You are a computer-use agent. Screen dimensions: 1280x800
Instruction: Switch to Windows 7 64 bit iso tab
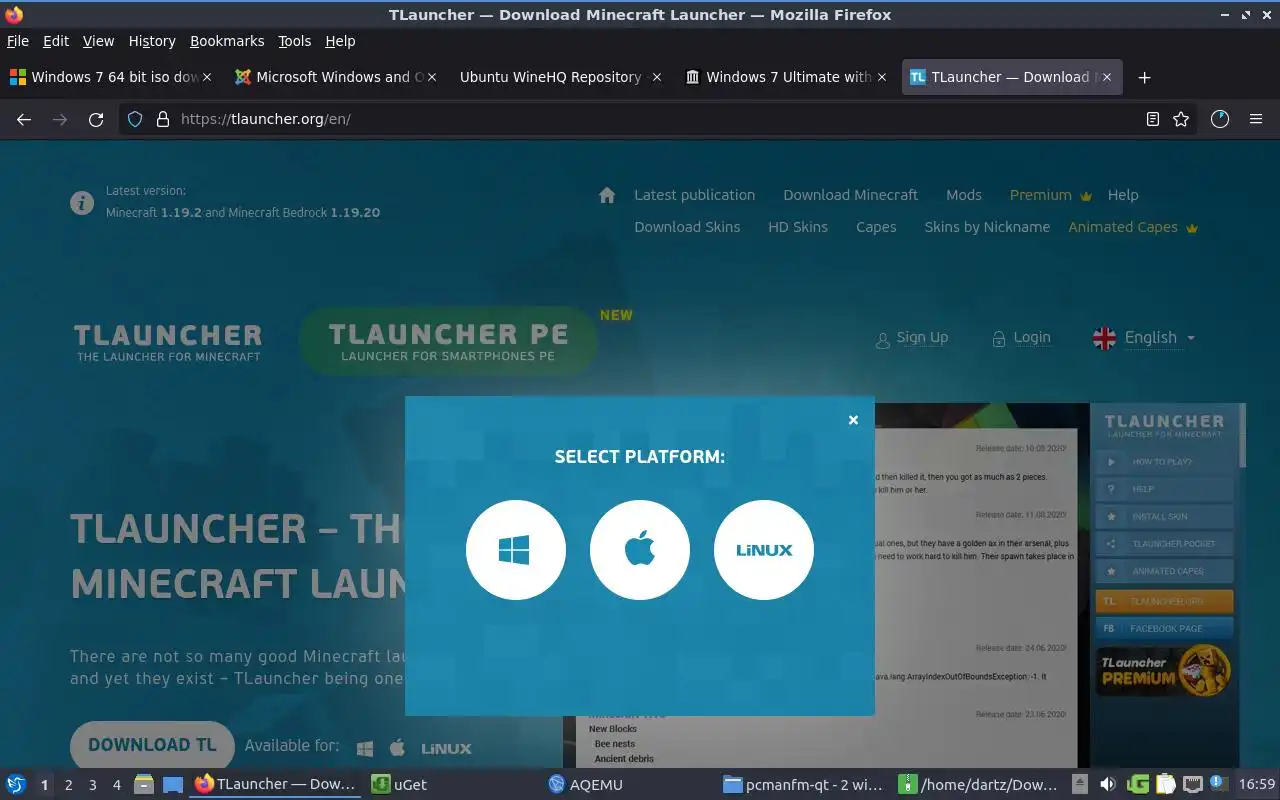click(x=110, y=77)
